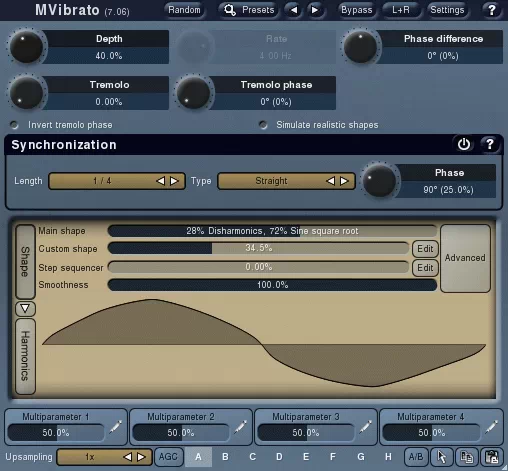508x471 pixels.
Task: Adjust the Step sequencer 0.00% slider
Action: coord(258,267)
